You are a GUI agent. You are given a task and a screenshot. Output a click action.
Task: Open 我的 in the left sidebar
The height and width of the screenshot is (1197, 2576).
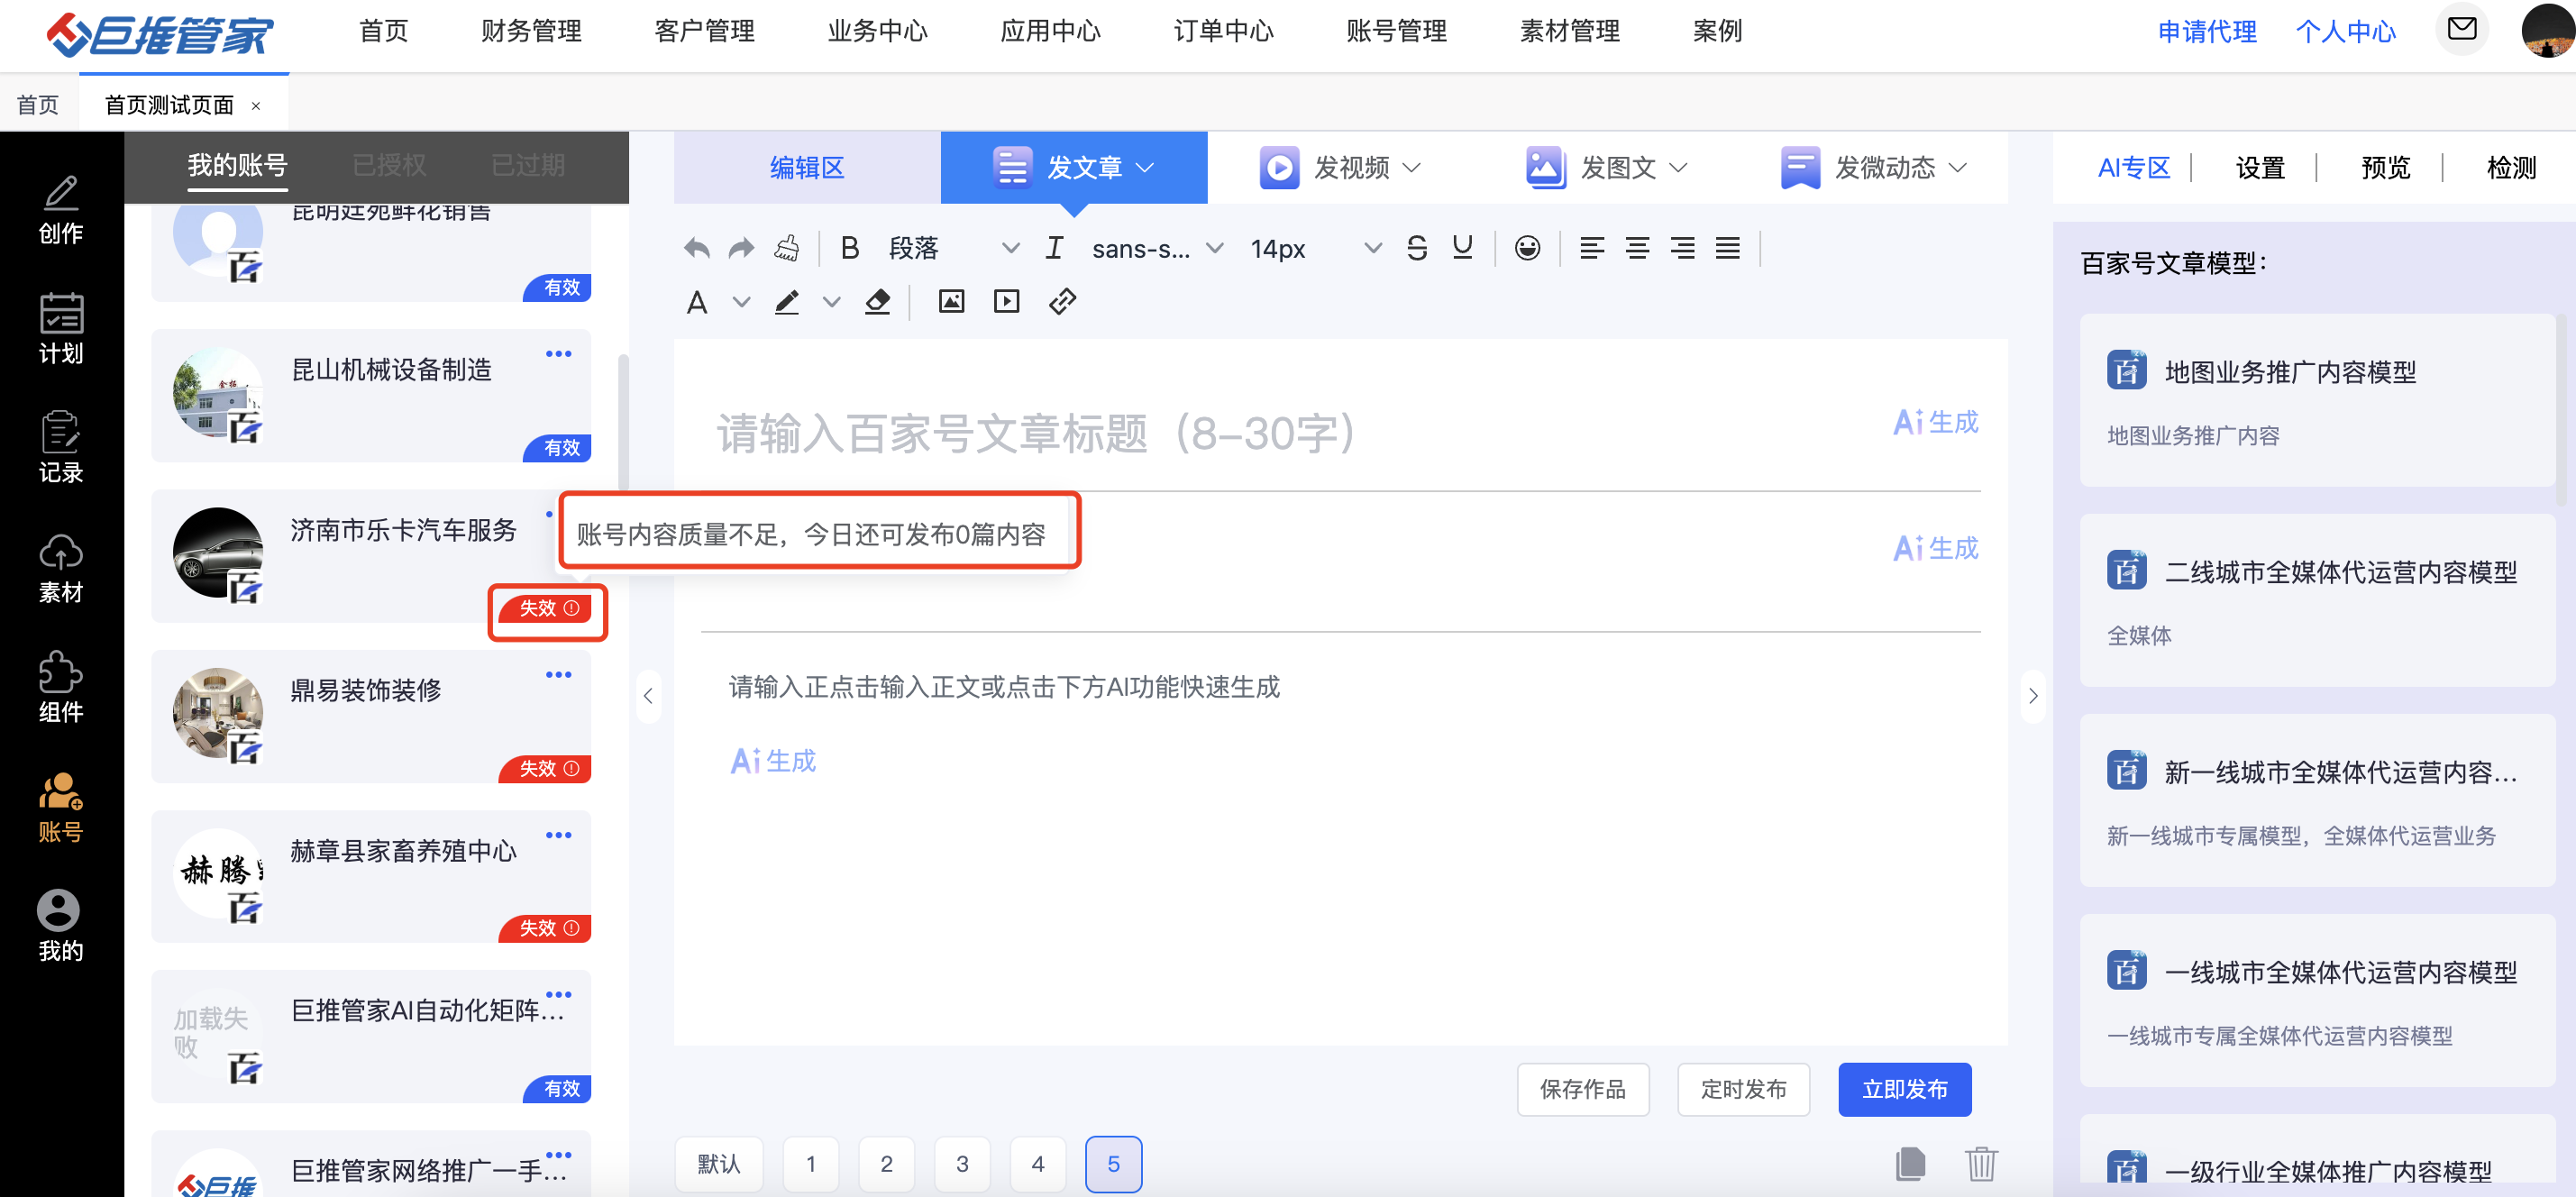tap(61, 927)
